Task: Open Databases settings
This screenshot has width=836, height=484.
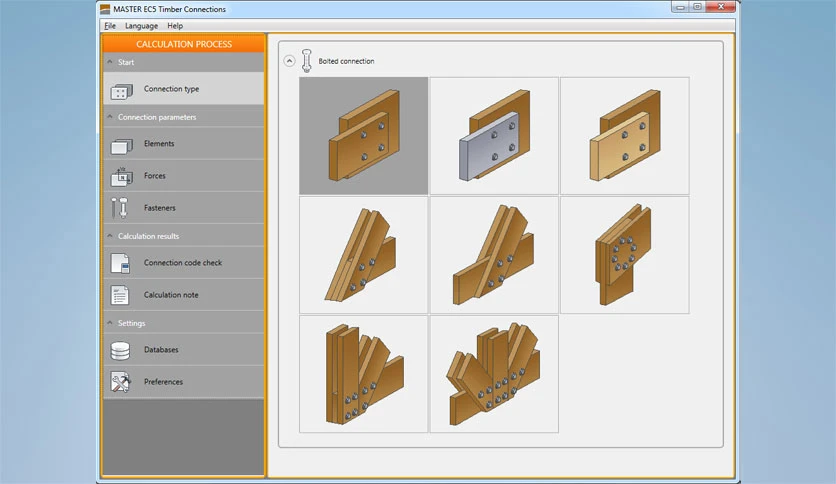Action: click(x=183, y=350)
